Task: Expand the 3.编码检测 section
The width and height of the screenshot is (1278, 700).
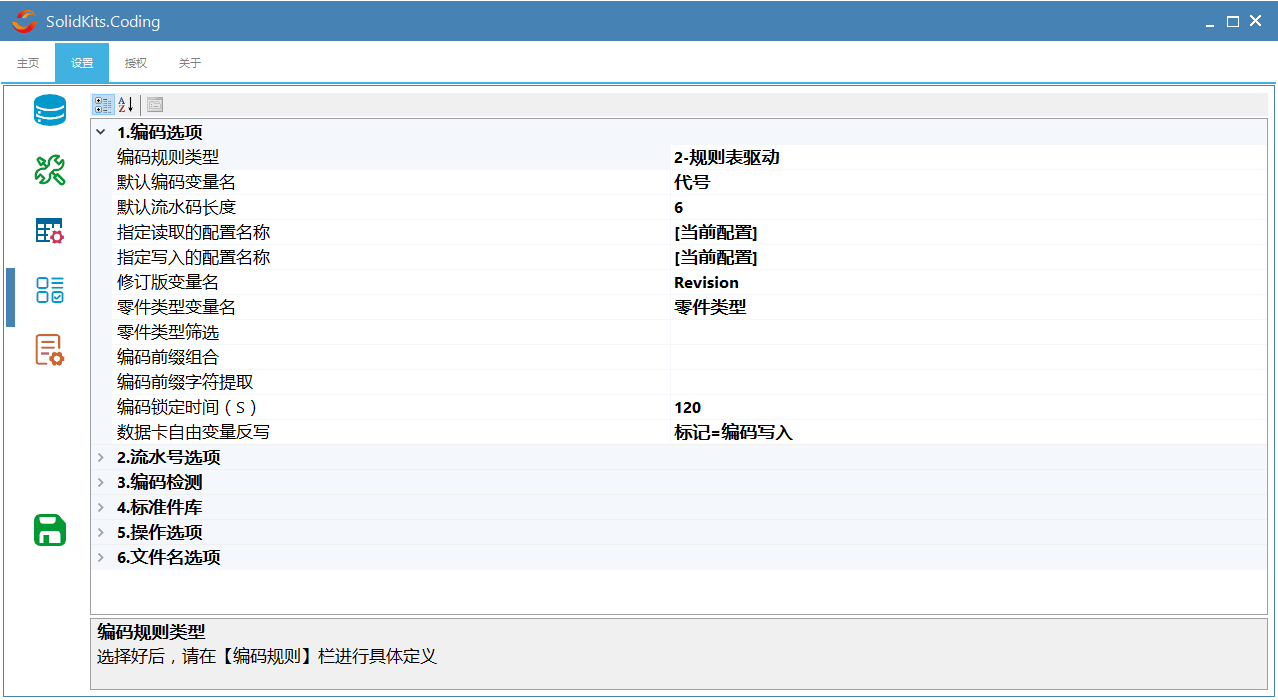Action: [100, 482]
